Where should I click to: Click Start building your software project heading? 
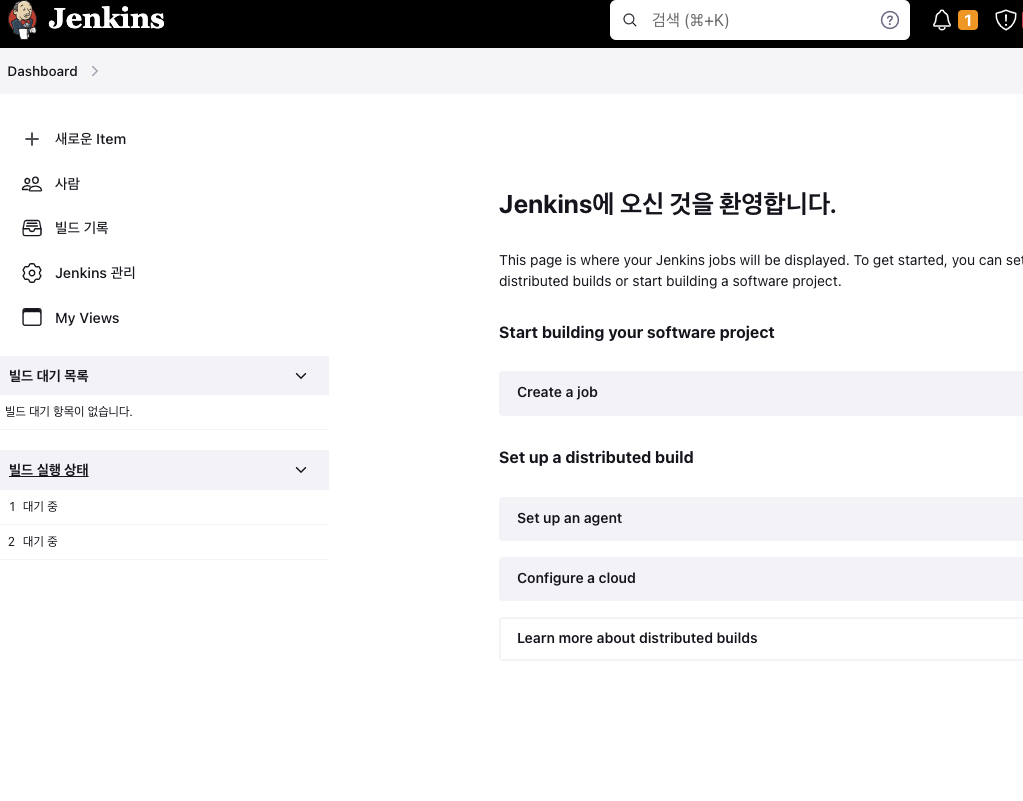tap(637, 333)
